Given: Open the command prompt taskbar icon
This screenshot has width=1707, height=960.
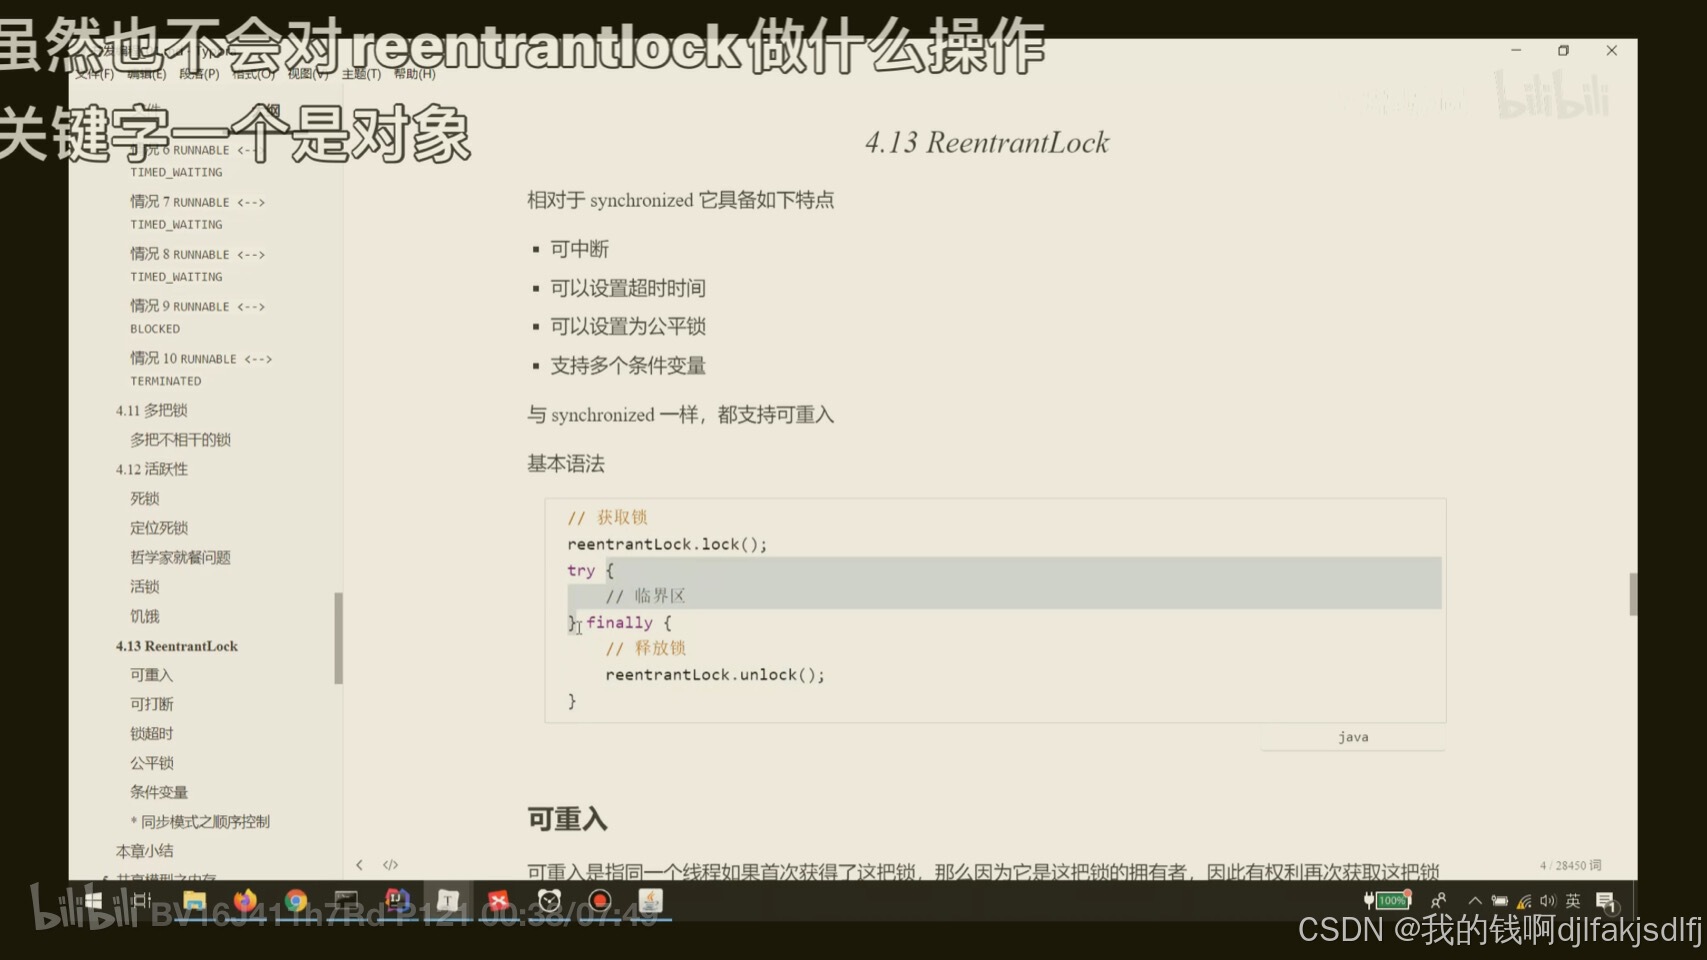Looking at the screenshot, I should [x=346, y=901].
